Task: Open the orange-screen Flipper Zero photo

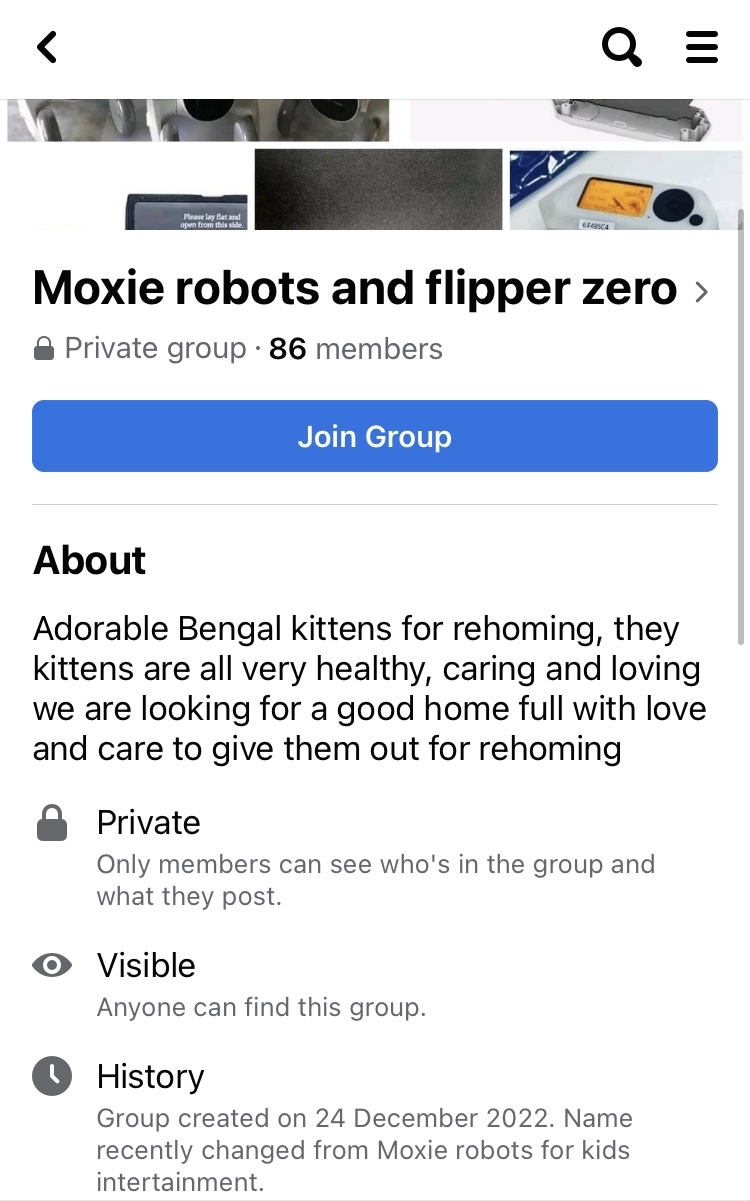Action: 626,190
